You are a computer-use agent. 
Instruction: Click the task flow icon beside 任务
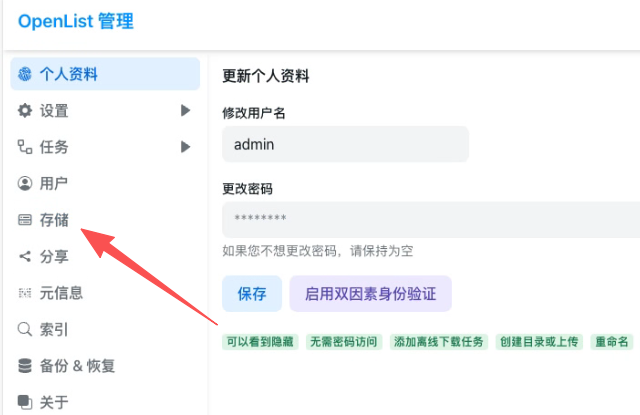25,147
